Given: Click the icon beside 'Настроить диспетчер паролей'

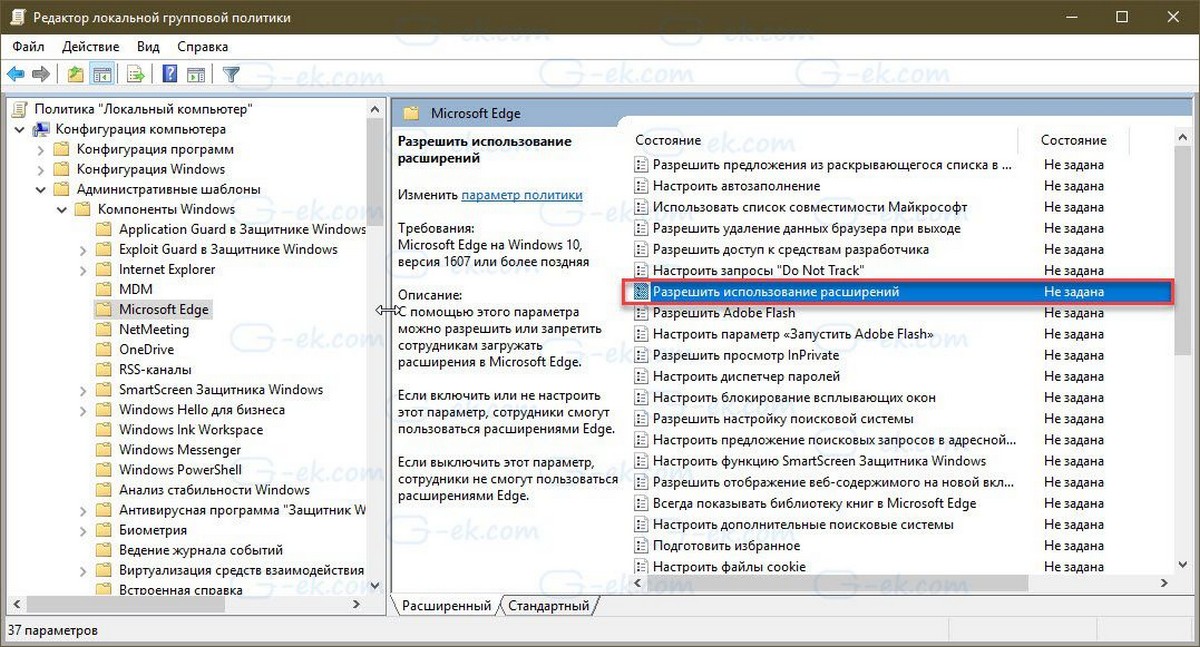Looking at the screenshot, I should tap(642, 376).
